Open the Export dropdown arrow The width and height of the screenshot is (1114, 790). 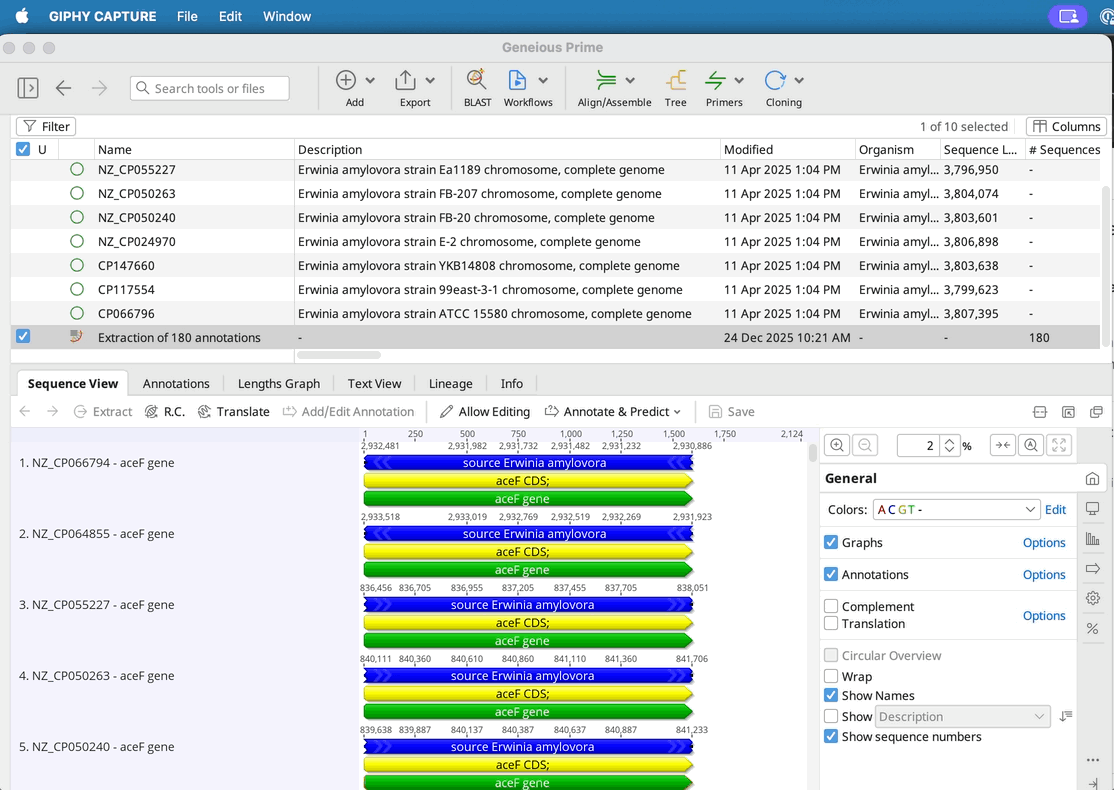pos(430,81)
